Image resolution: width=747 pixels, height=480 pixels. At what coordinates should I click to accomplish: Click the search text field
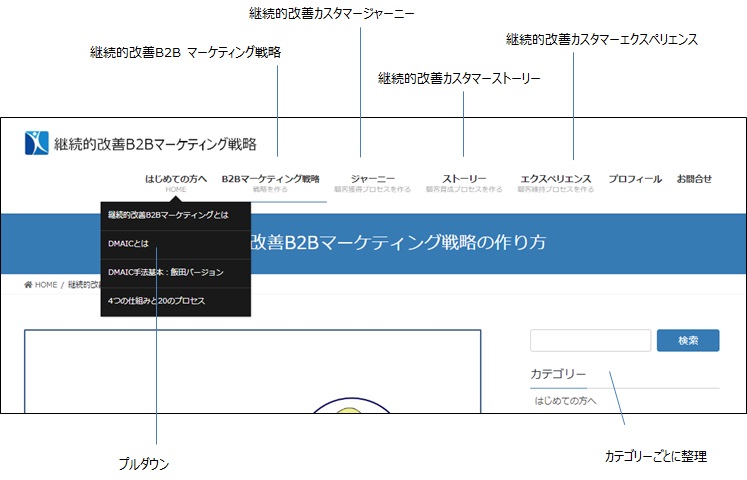tap(590, 340)
